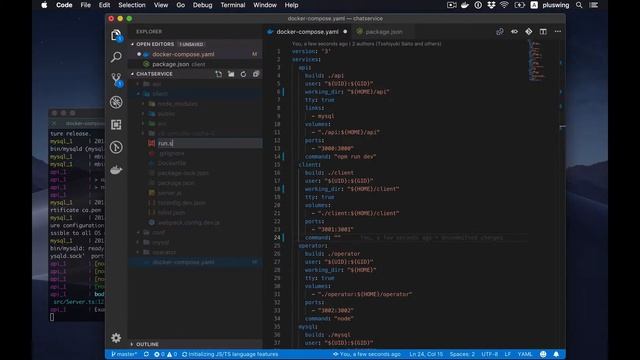The image size is (640, 360).
Task: Click New File icon in CHATSERVICE header
Action: pos(219,74)
